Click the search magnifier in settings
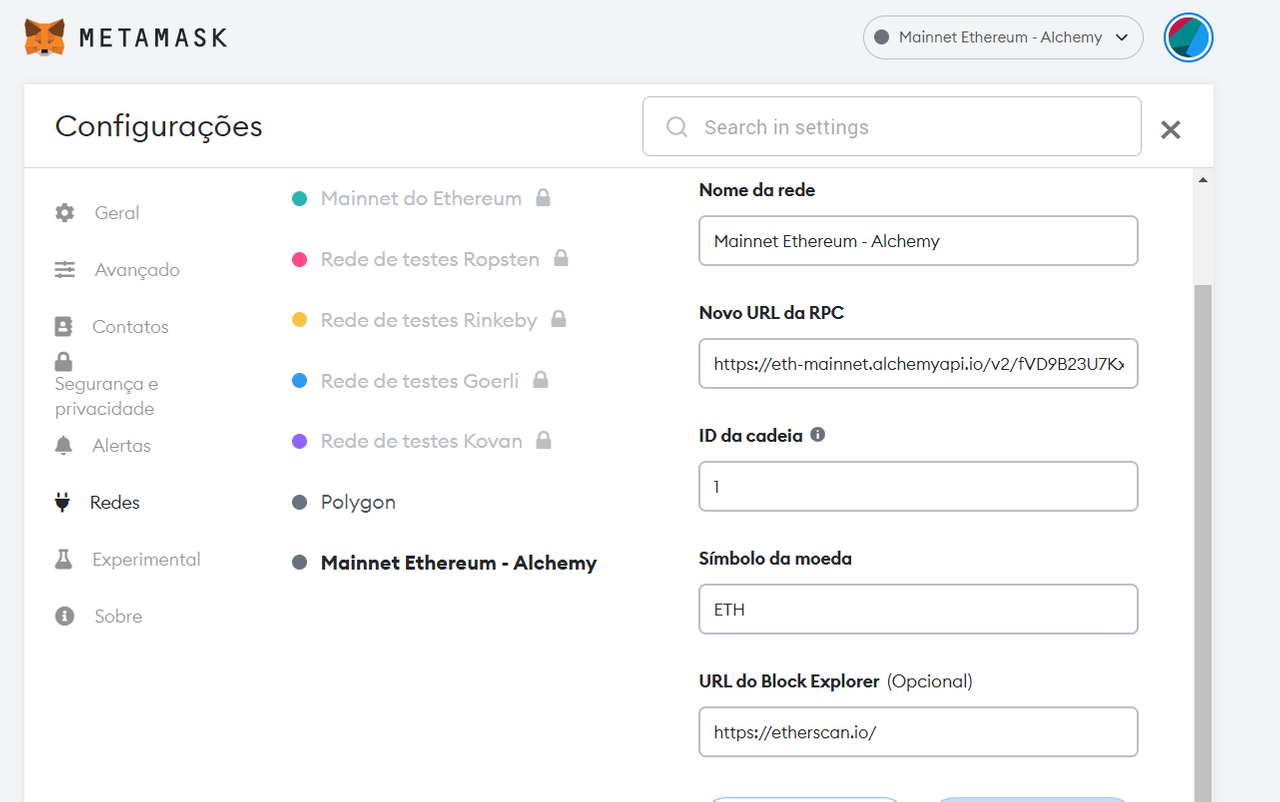 (676, 126)
